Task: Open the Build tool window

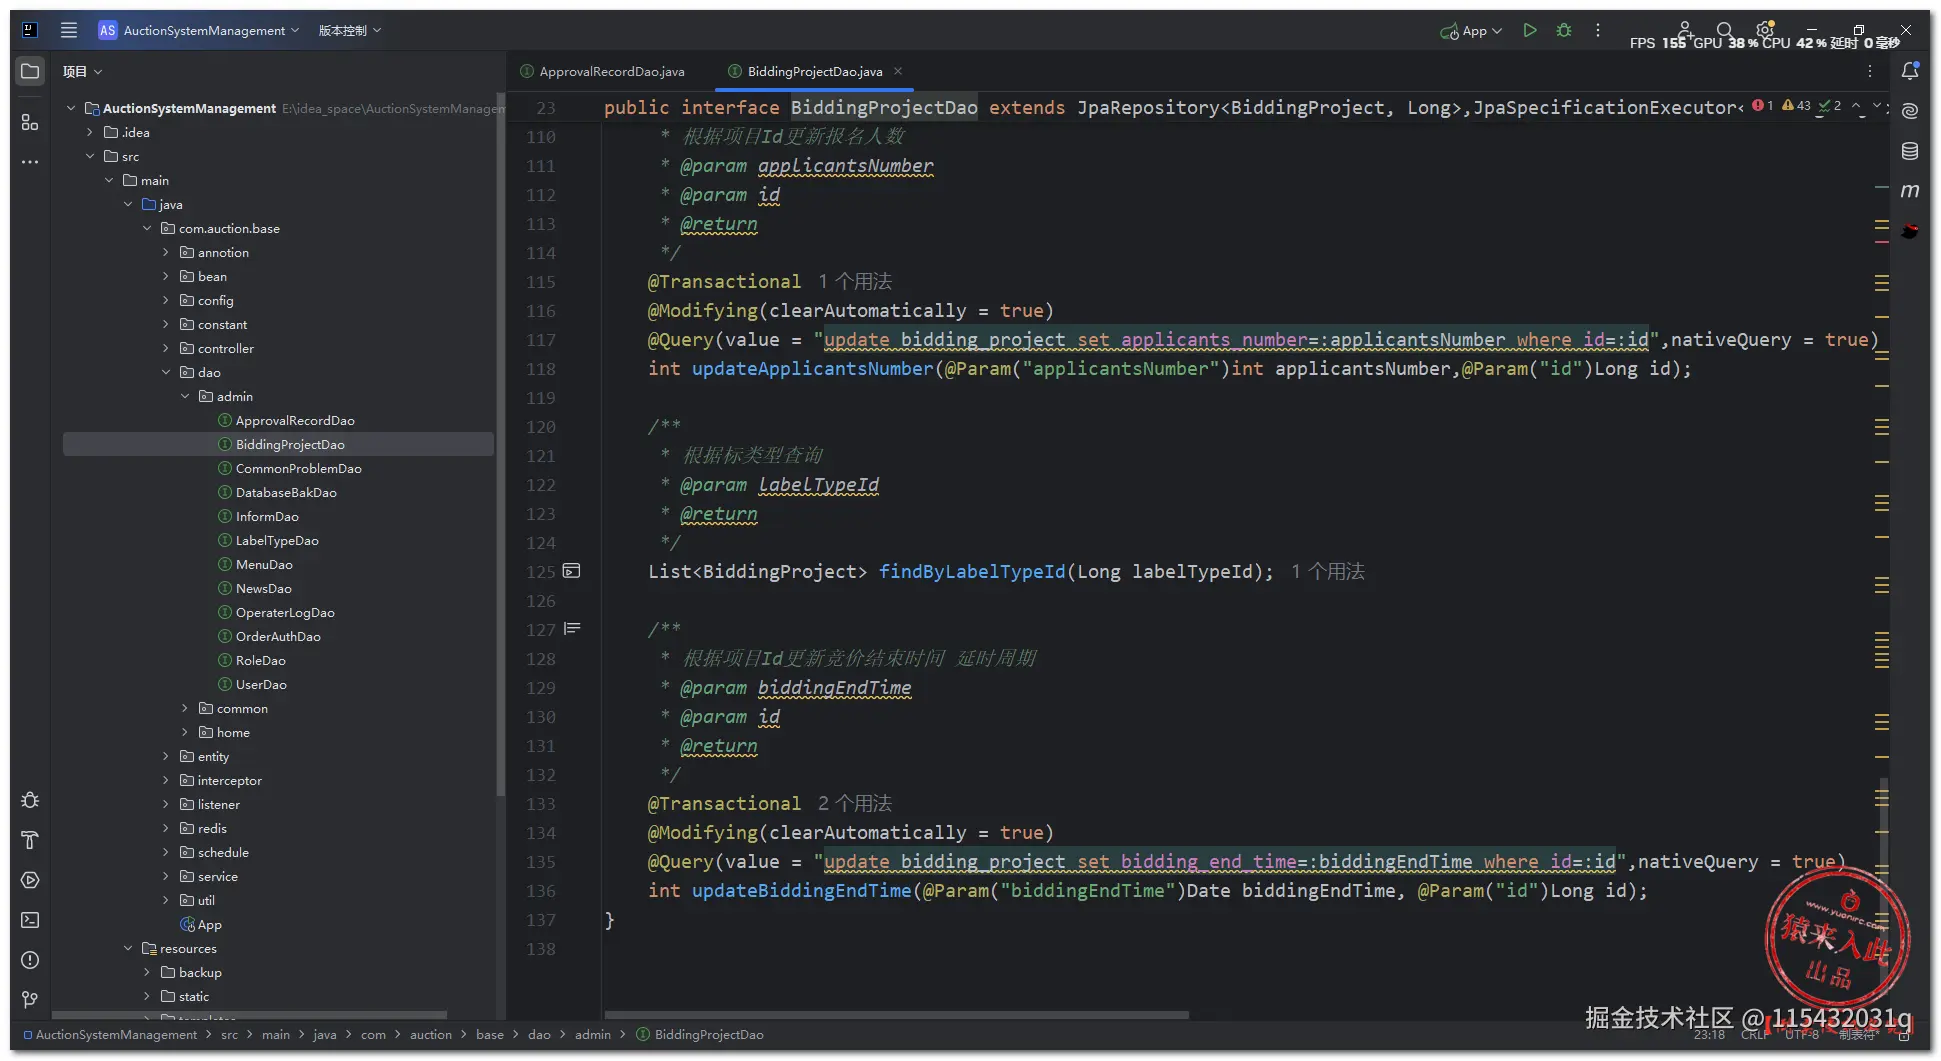Action: click(30, 840)
